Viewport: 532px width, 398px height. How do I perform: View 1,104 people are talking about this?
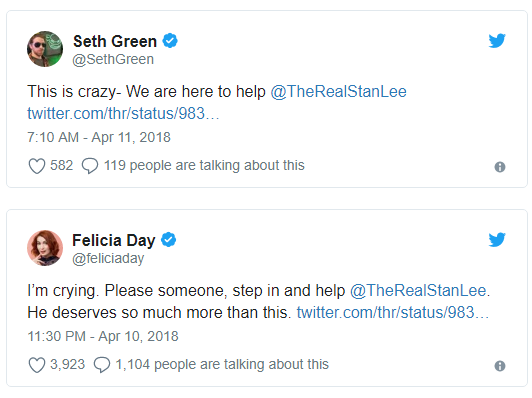coord(222,364)
